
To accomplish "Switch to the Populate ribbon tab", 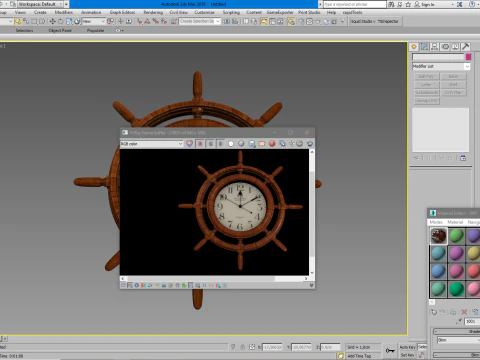I will pos(96,30).
